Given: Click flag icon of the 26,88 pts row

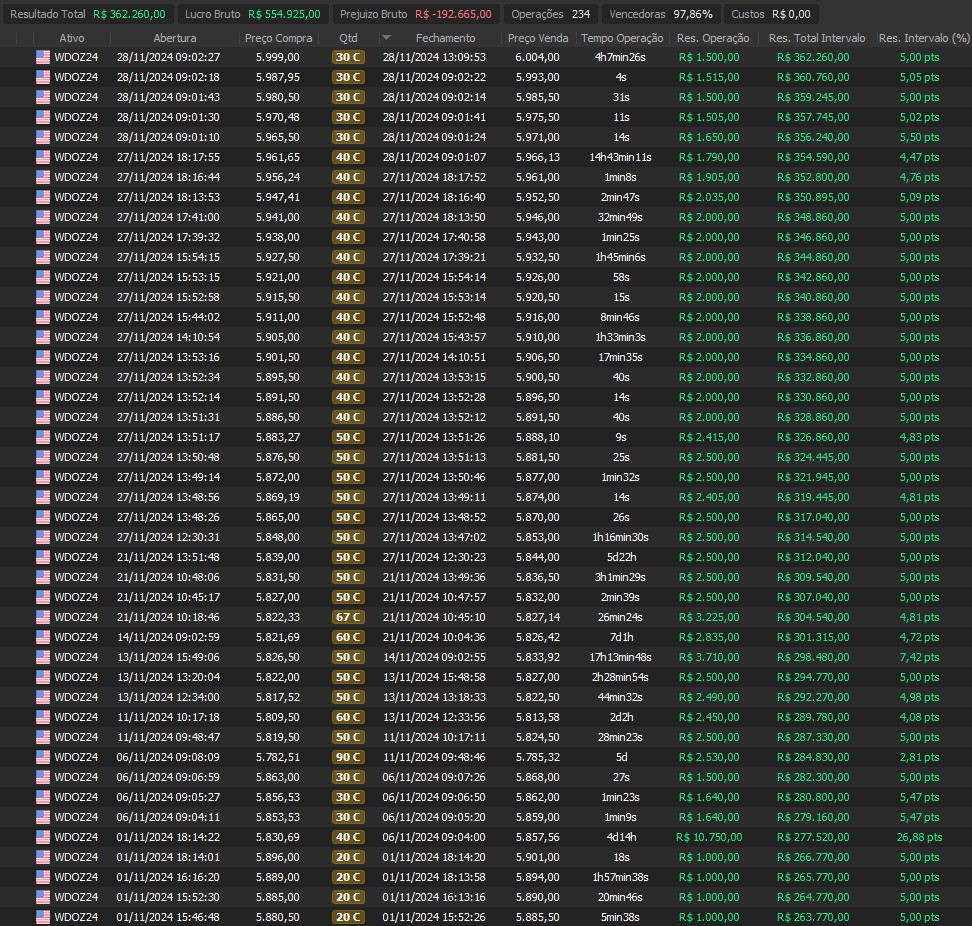Looking at the screenshot, I should click(x=42, y=837).
